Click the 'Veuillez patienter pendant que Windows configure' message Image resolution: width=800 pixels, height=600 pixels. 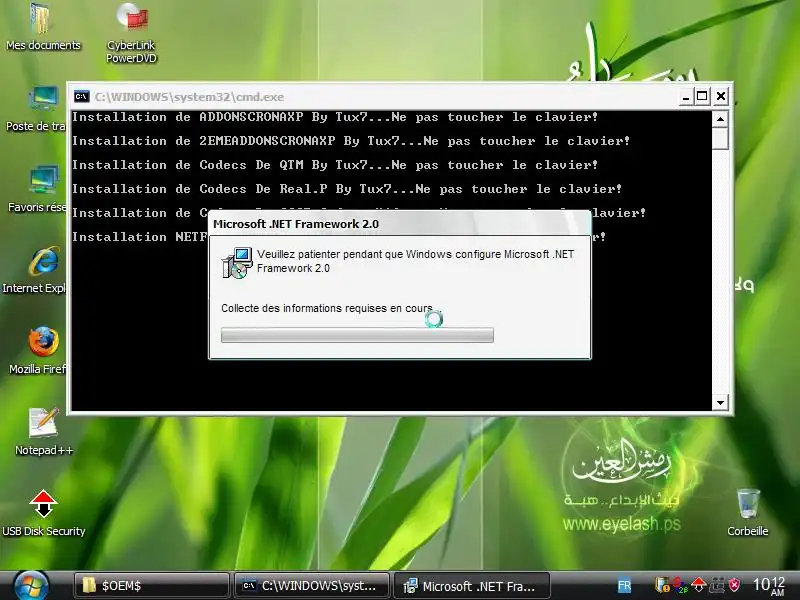click(415, 261)
